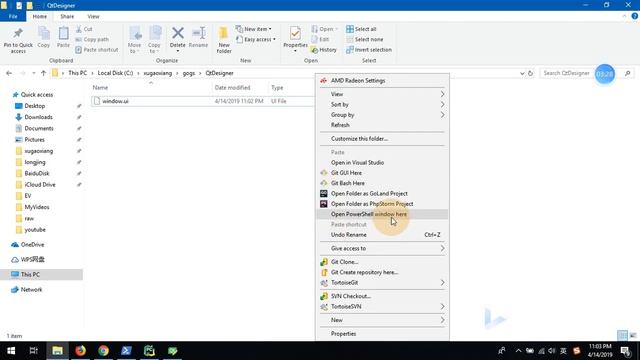Select OneDrive in navigation pane
This screenshot has width=640, height=360.
click(32, 244)
